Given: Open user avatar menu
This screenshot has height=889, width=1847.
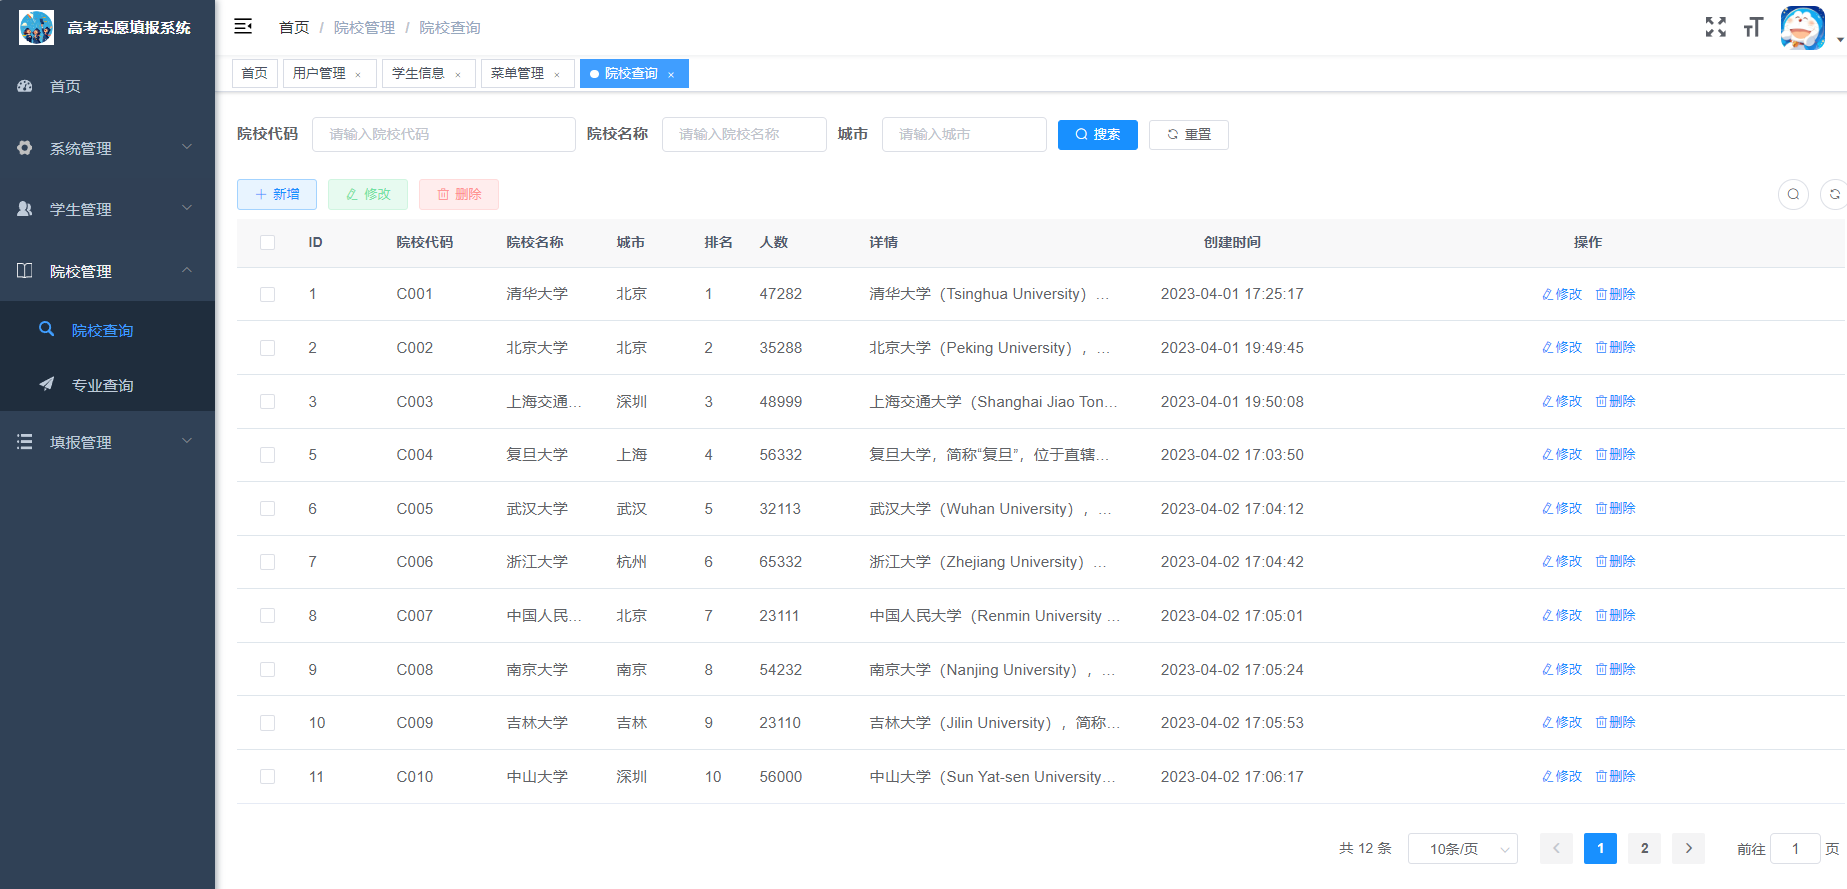Looking at the screenshot, I should click(x=1803, y=27).
